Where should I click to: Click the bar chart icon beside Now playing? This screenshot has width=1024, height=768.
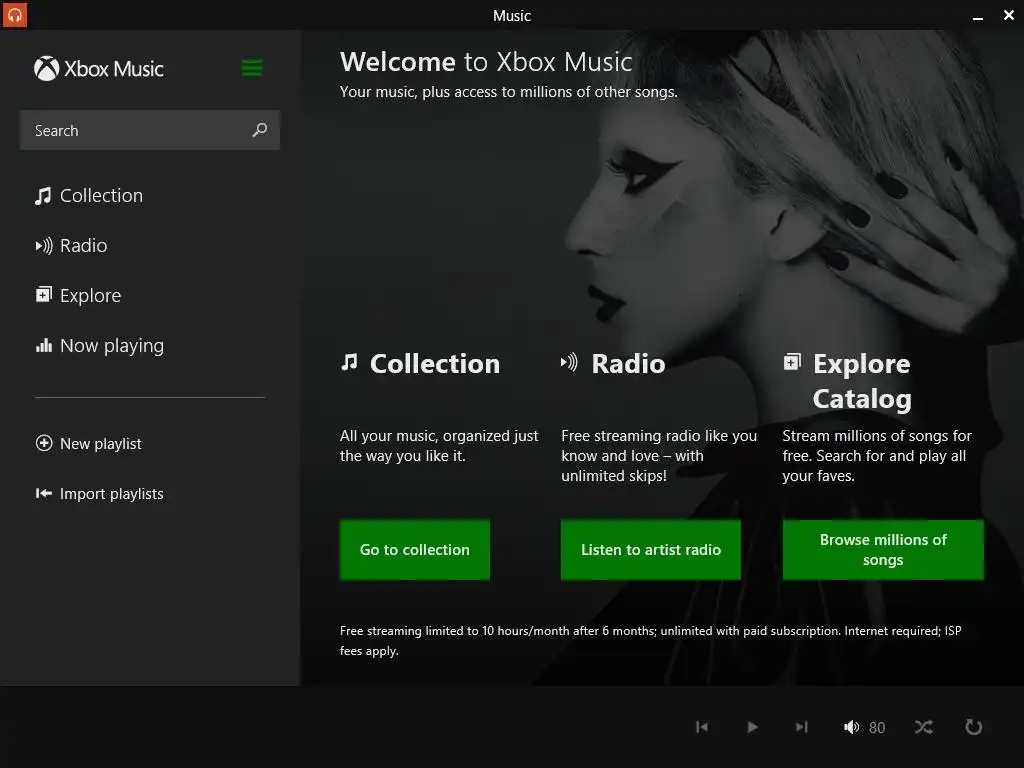tap(44, 345)
